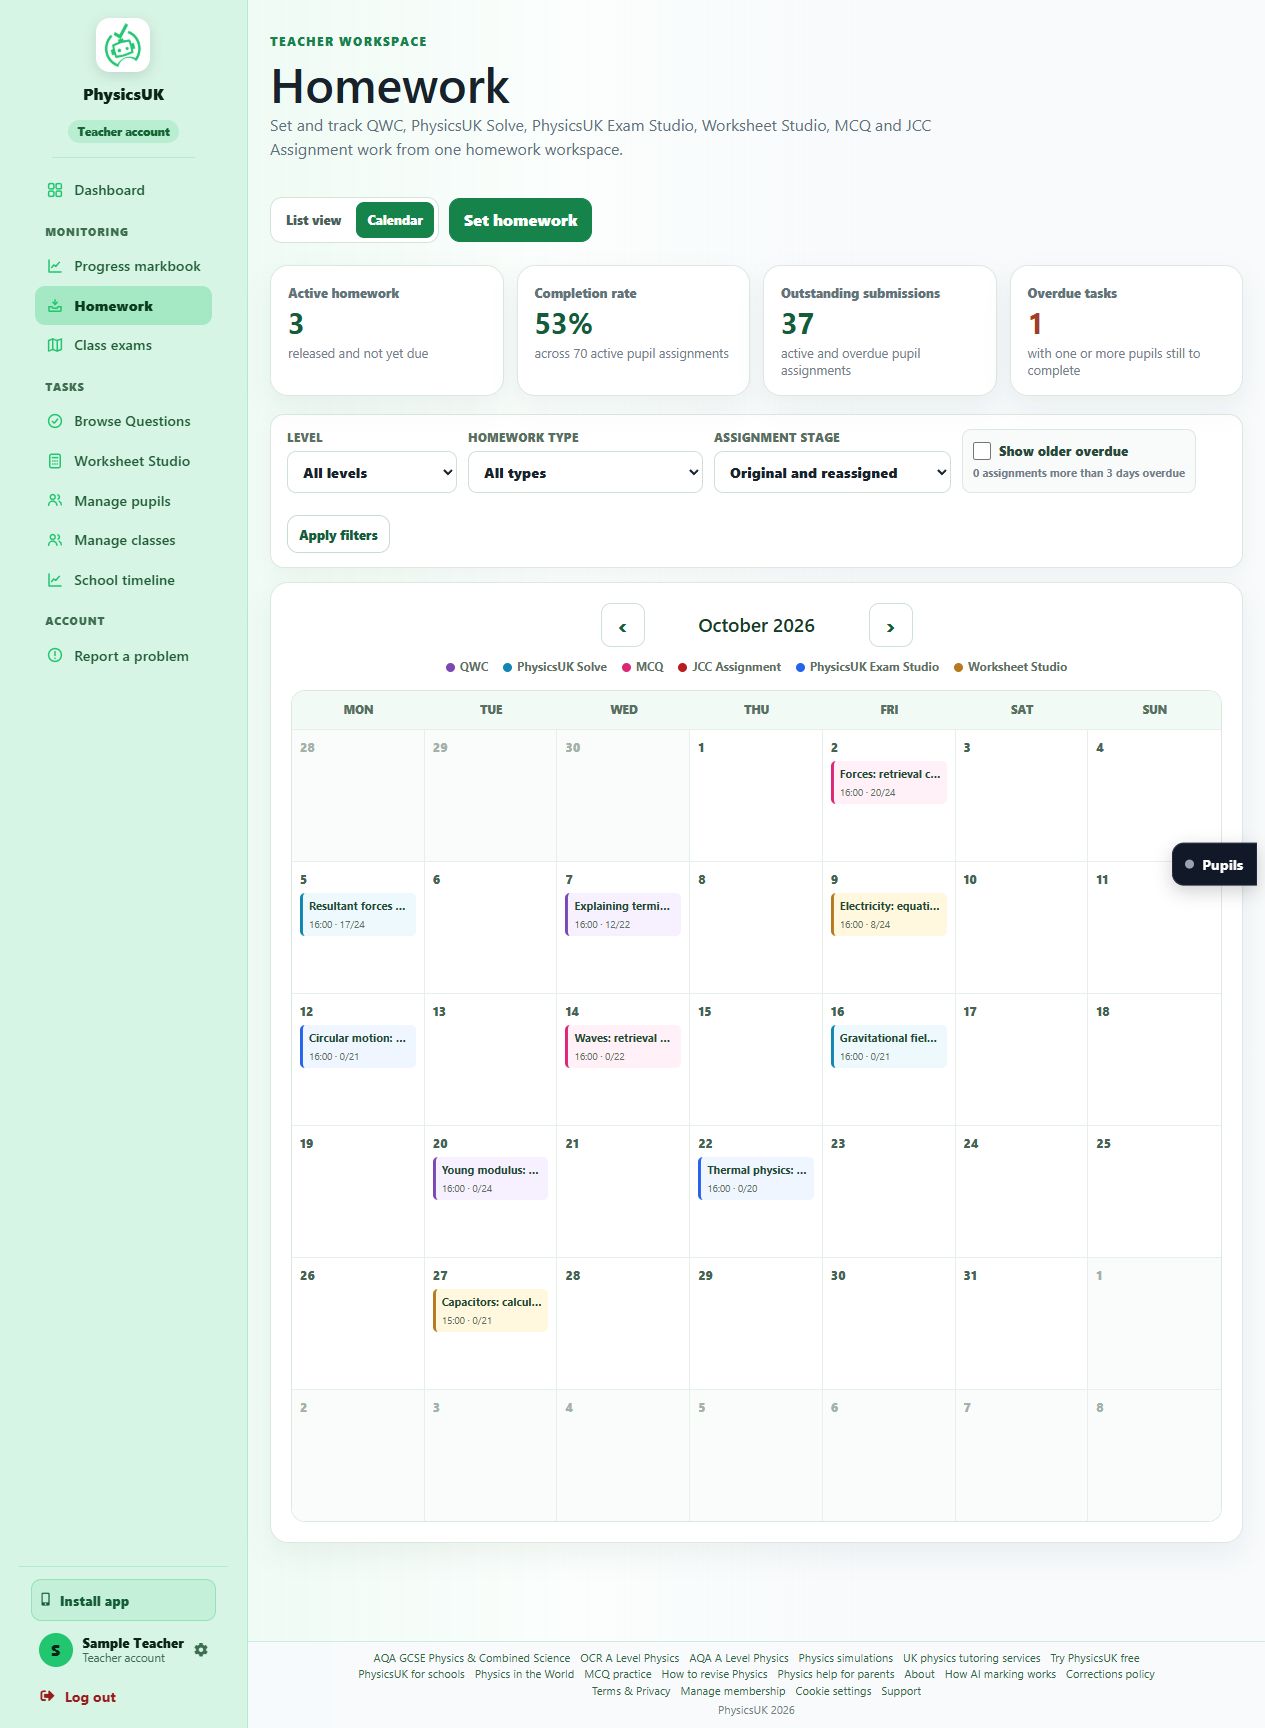The image size is (1265, 1728).
Task: Open Electricity: equati... homework on Oct 9
Action: (889, 914)
